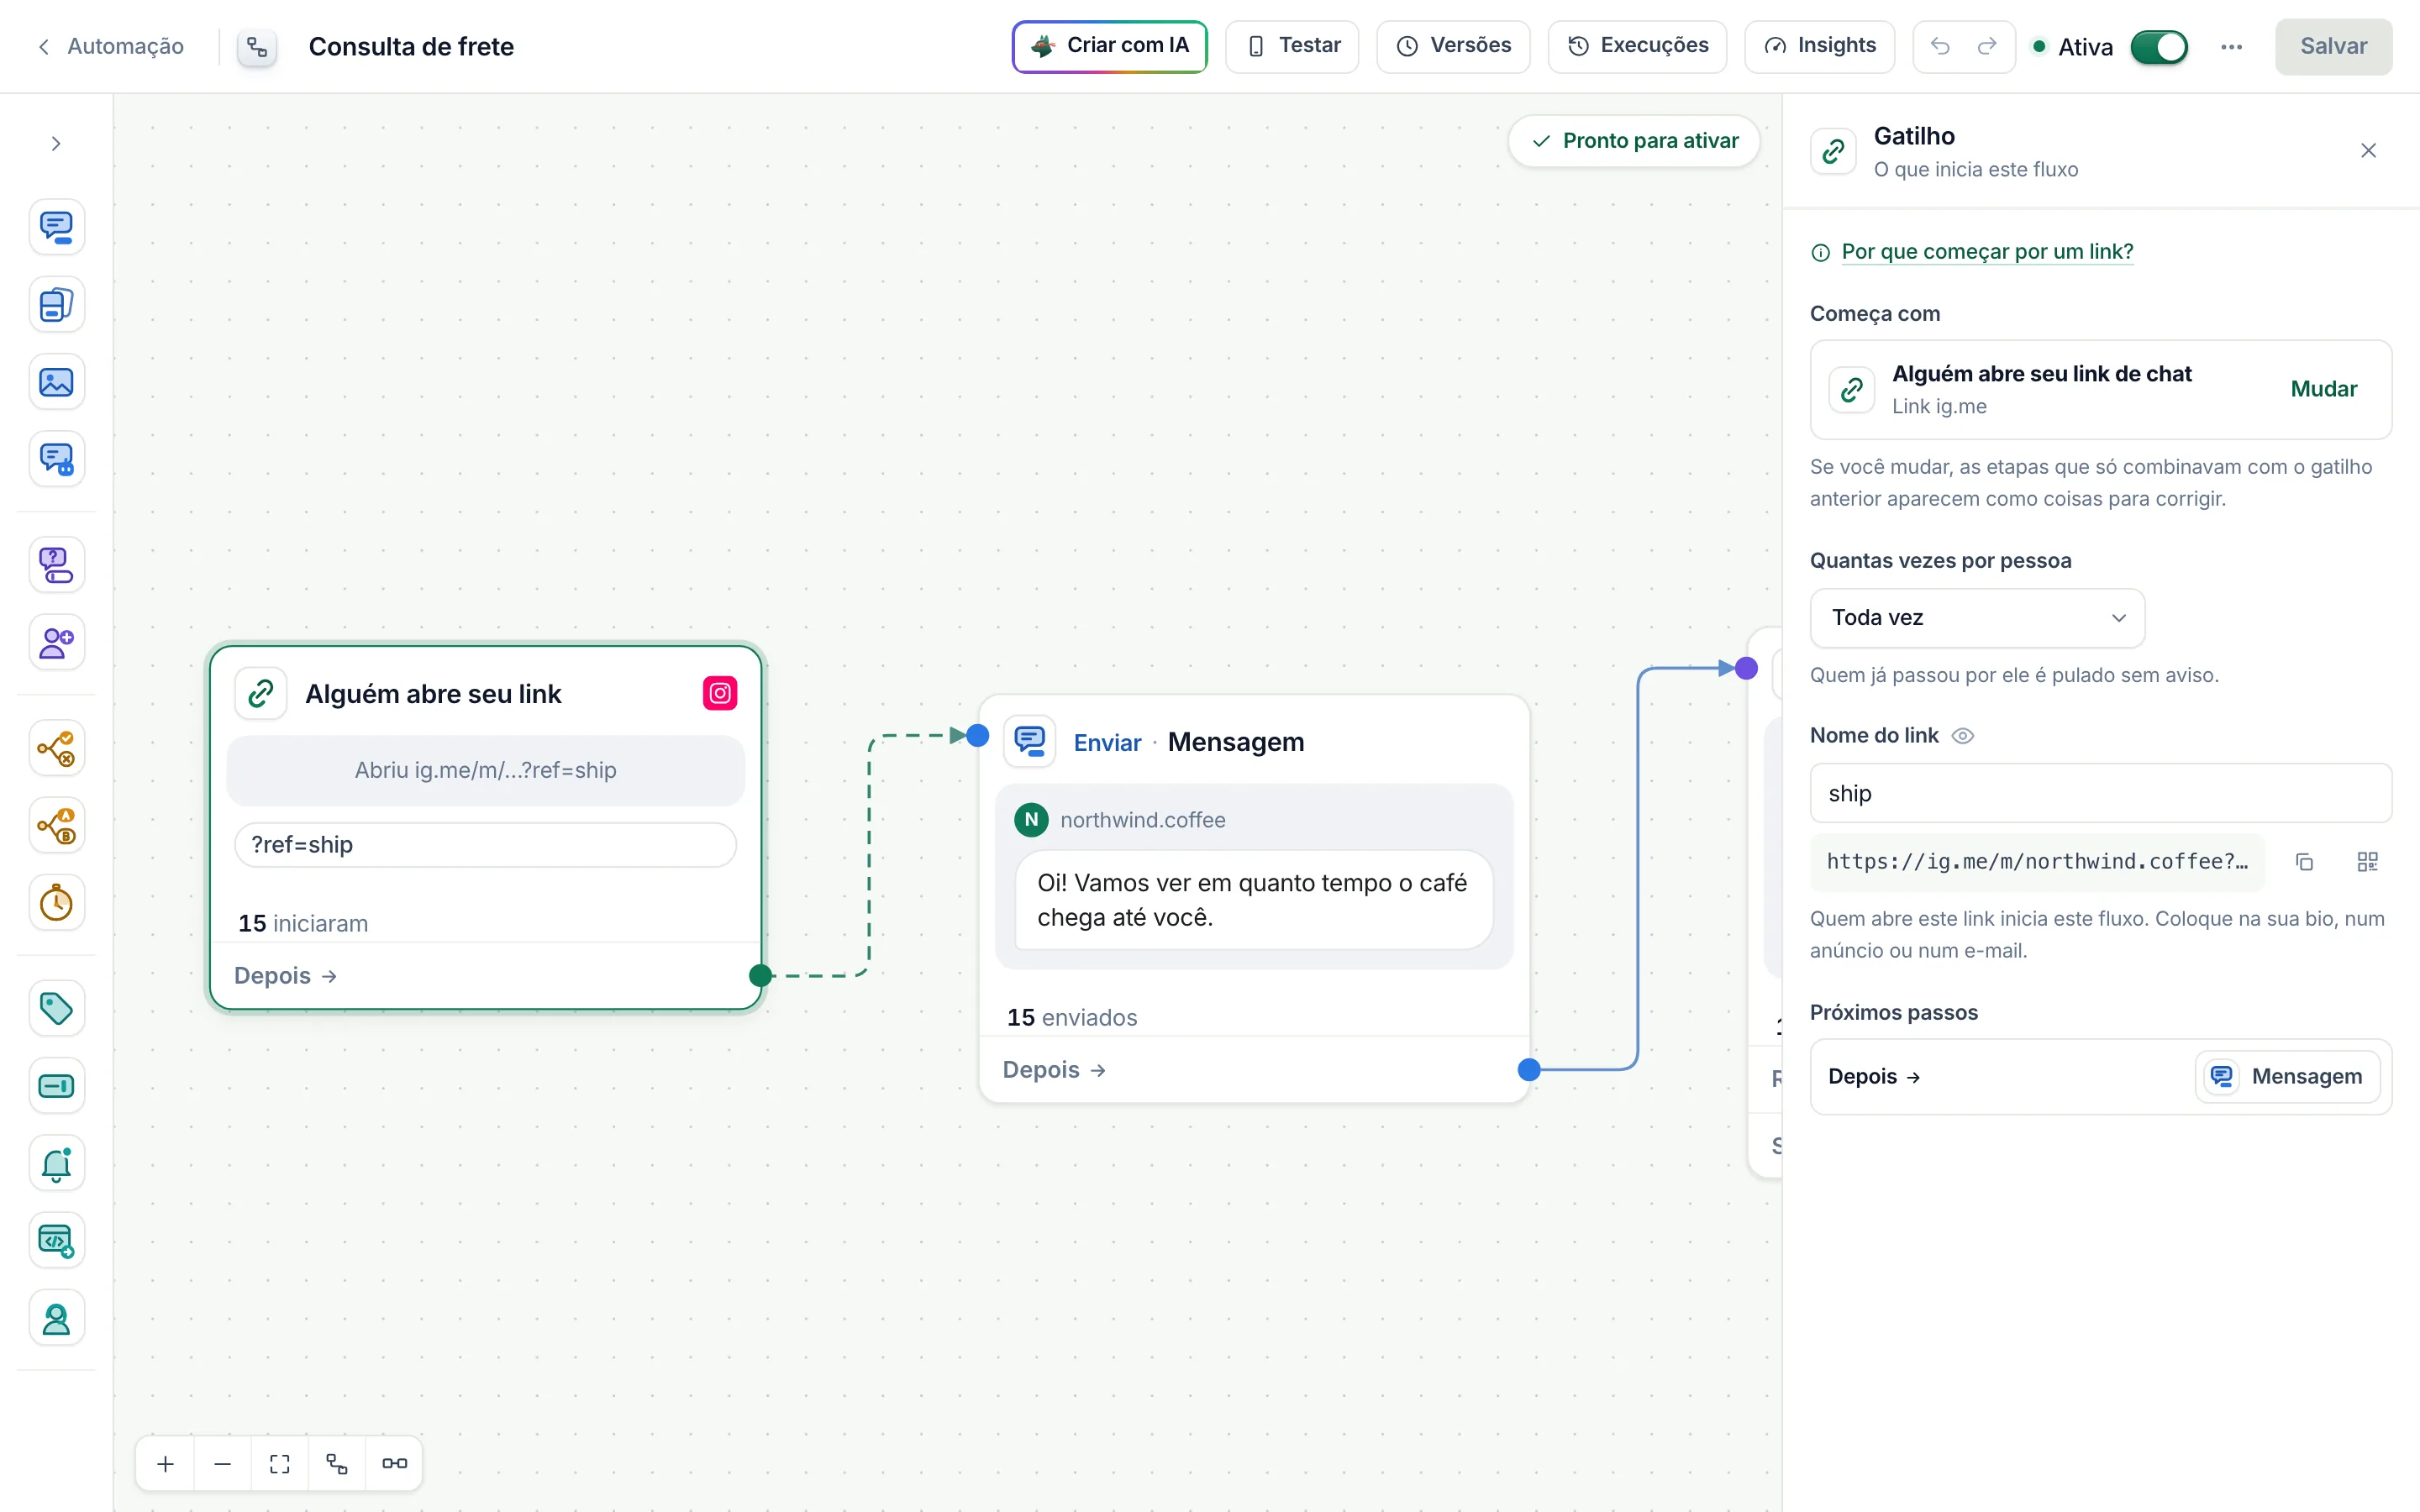This screenshot has width=2420, height=1512.
Task: Open the three-dots more options menu
Action: click(2231, 47)
